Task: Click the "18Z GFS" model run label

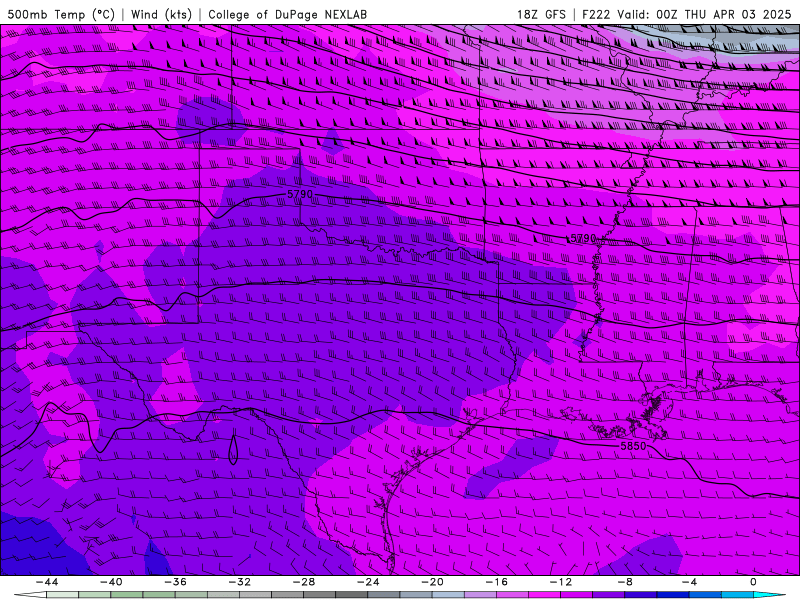Action: point(541,14)
